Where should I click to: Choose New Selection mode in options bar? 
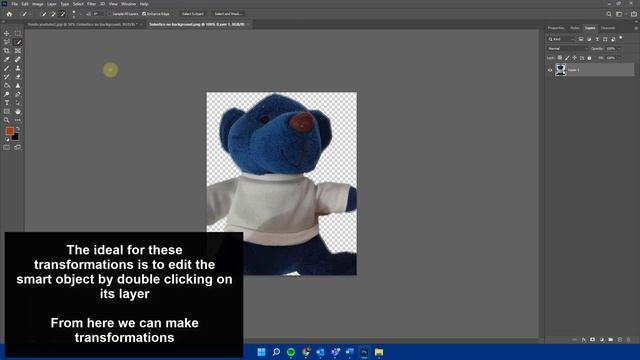(x=44, y=14)
